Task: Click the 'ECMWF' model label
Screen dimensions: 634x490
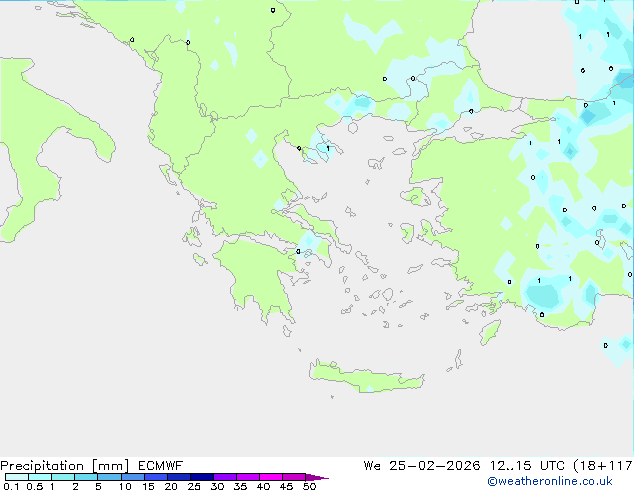Action: 161,466
